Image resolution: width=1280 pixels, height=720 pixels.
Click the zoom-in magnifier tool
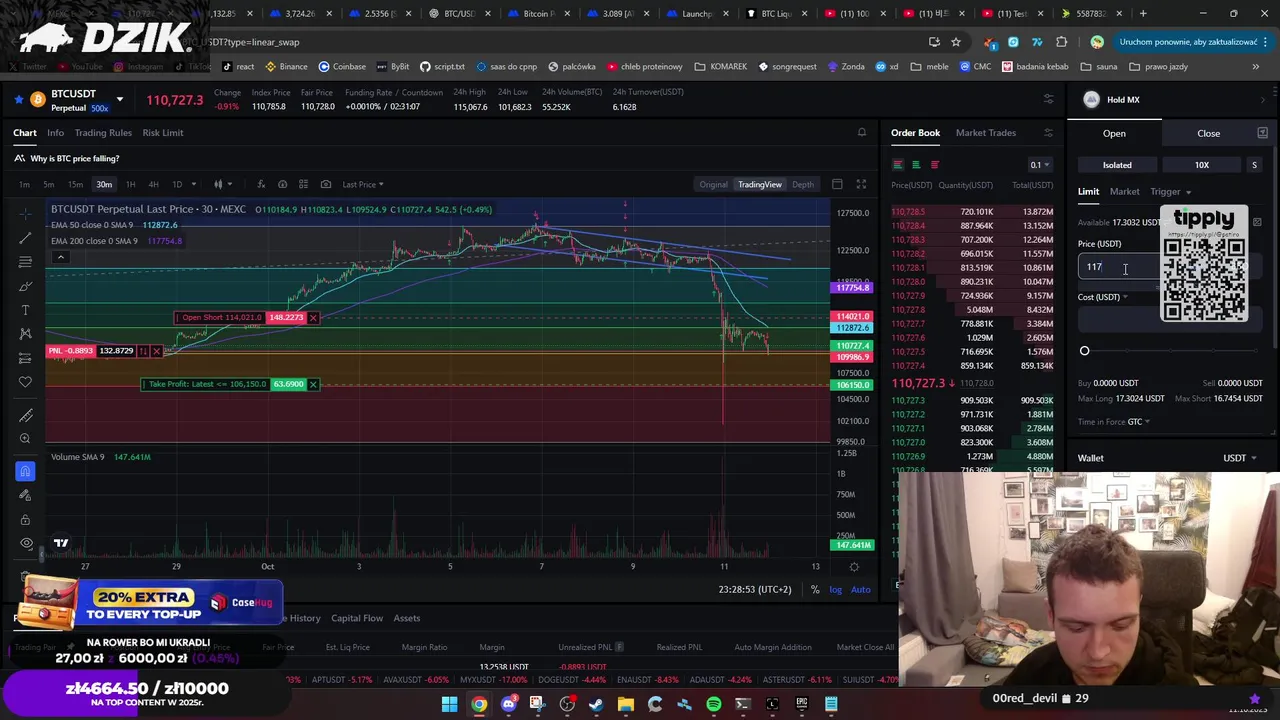(x=25, y=439)
